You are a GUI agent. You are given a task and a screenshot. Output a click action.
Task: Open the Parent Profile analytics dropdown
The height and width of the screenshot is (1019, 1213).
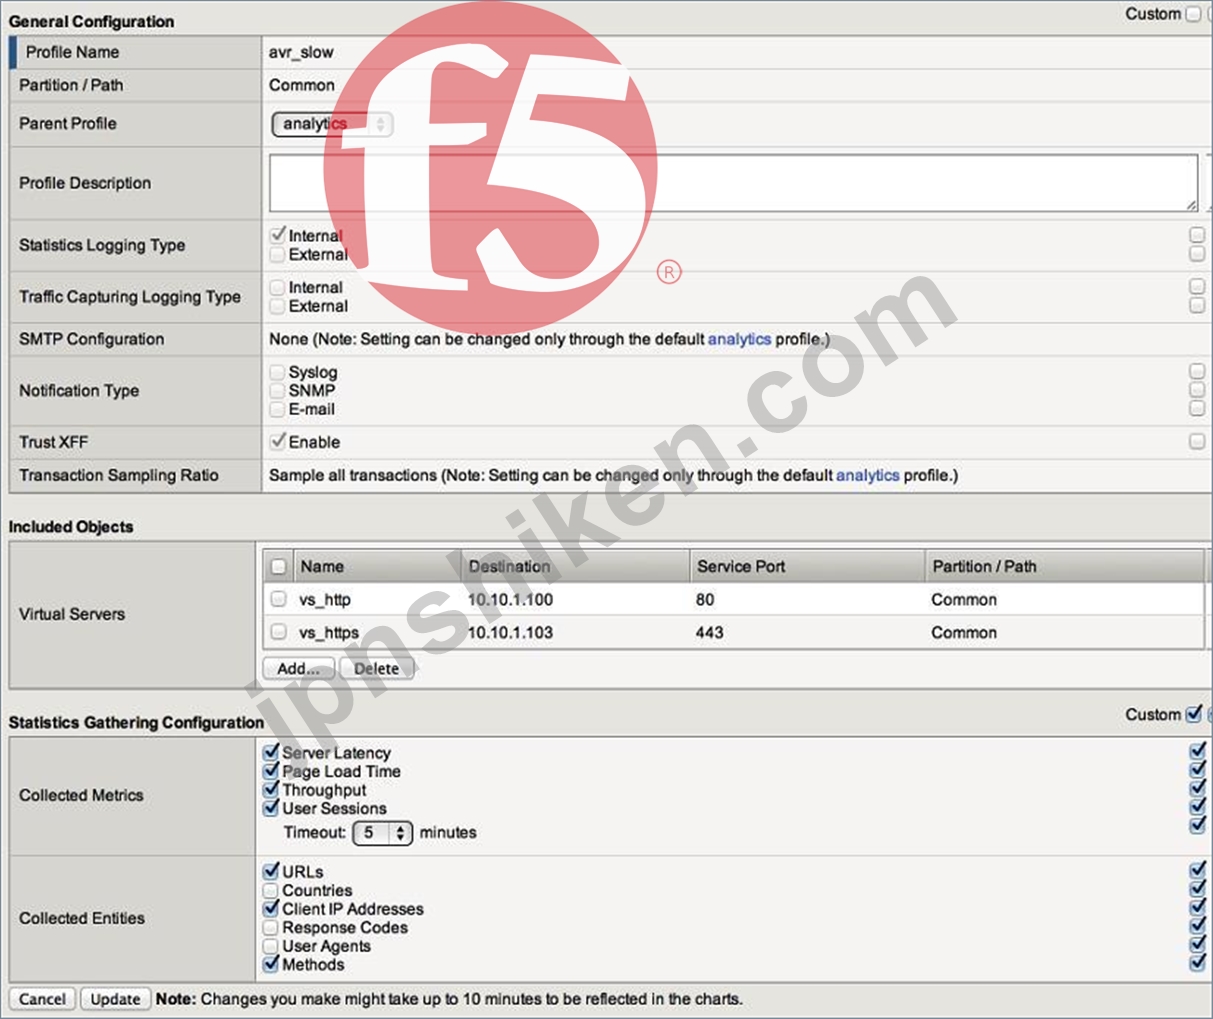point(332,124)
